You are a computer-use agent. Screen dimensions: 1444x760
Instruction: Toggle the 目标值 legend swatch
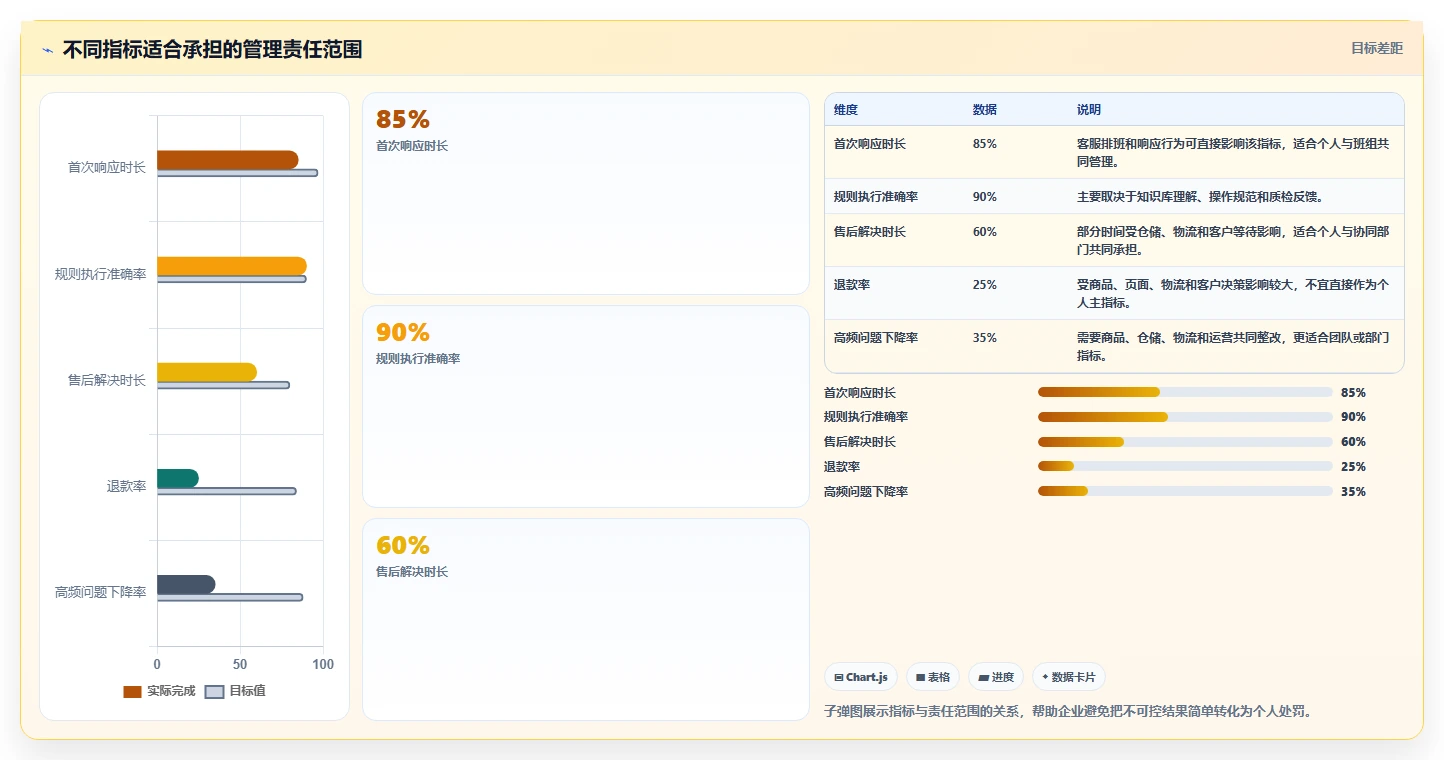214,691
